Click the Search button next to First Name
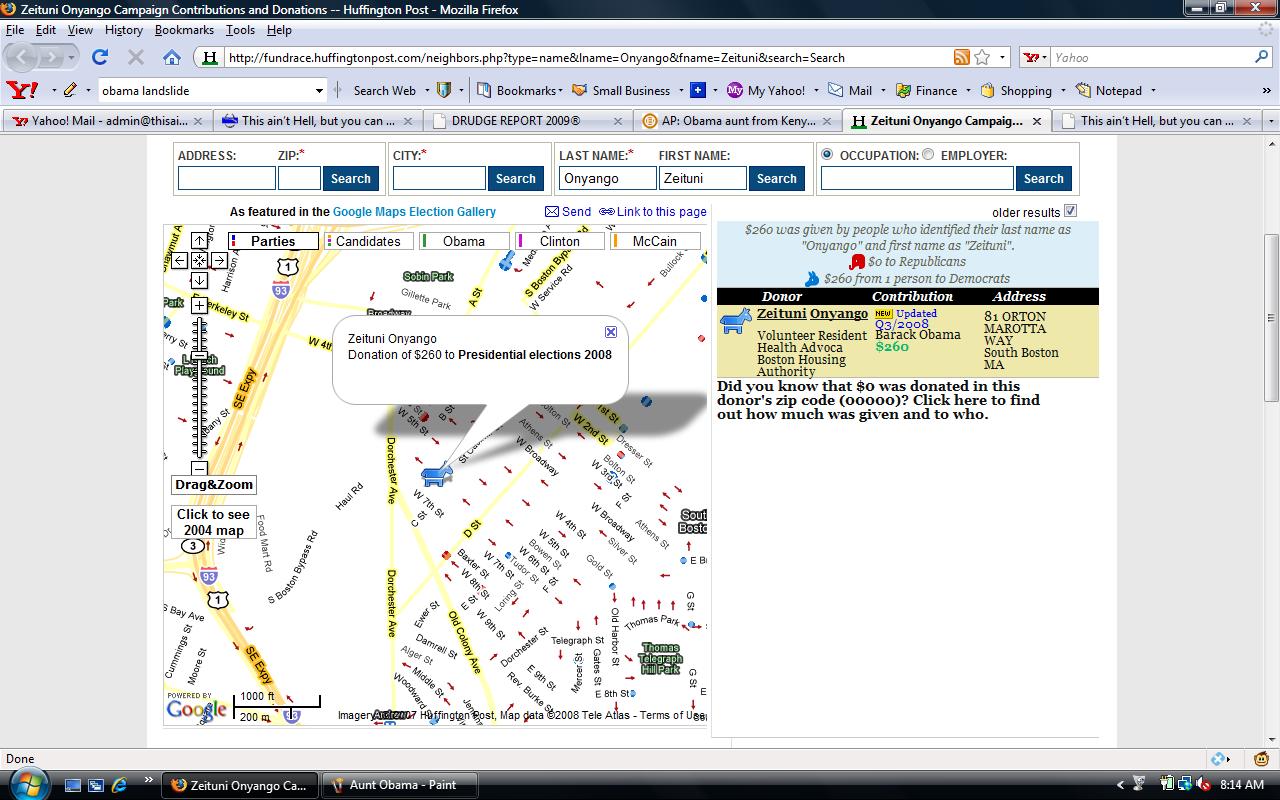The image size is (1280, 800). 776,179
